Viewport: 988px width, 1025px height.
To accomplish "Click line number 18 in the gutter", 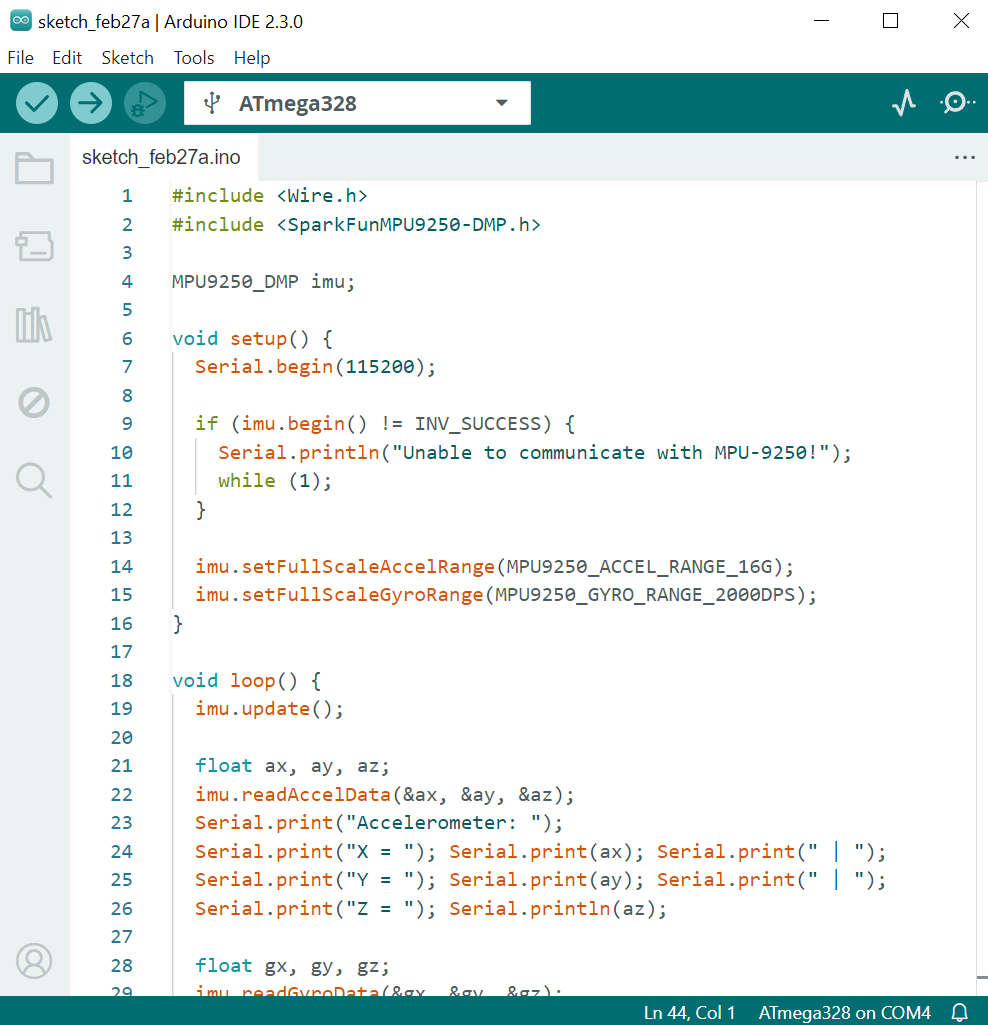I will (122, 681).
